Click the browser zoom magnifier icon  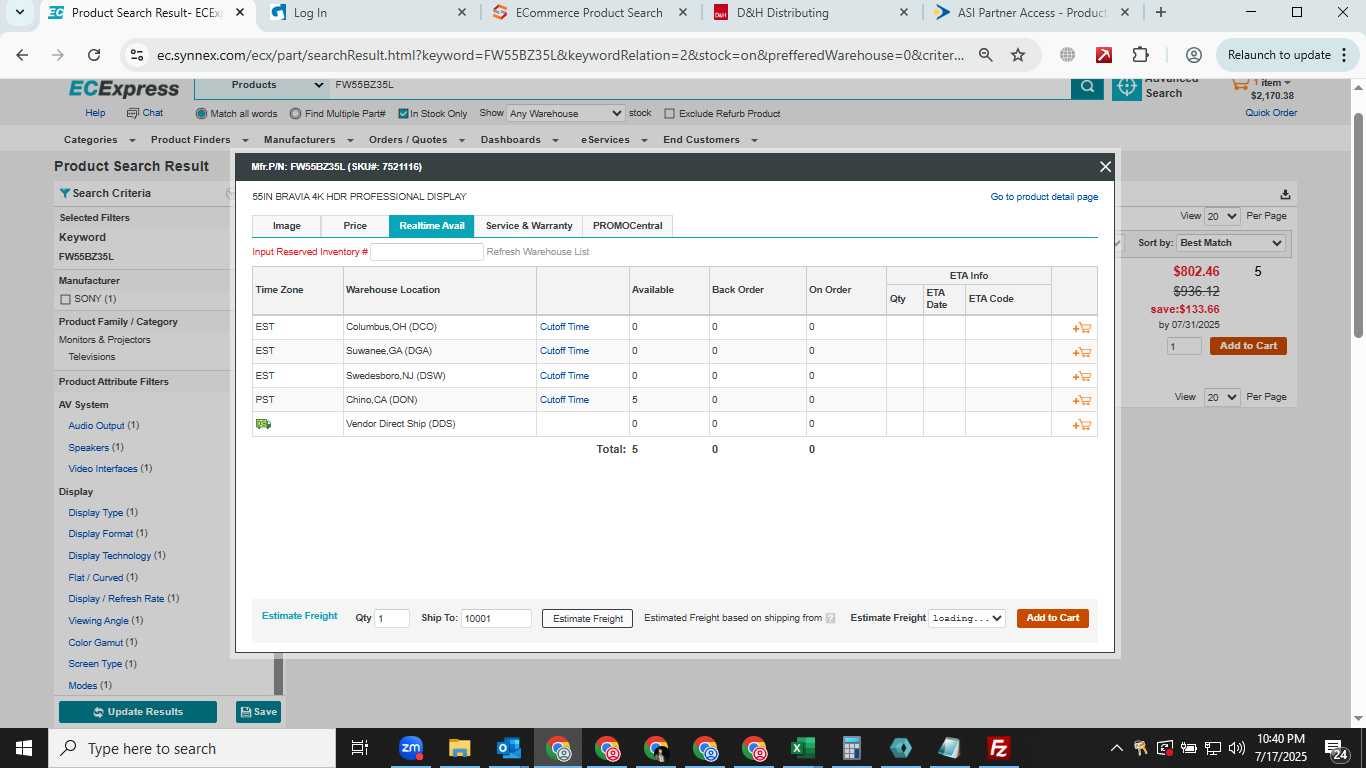click(x=985, y=55)
